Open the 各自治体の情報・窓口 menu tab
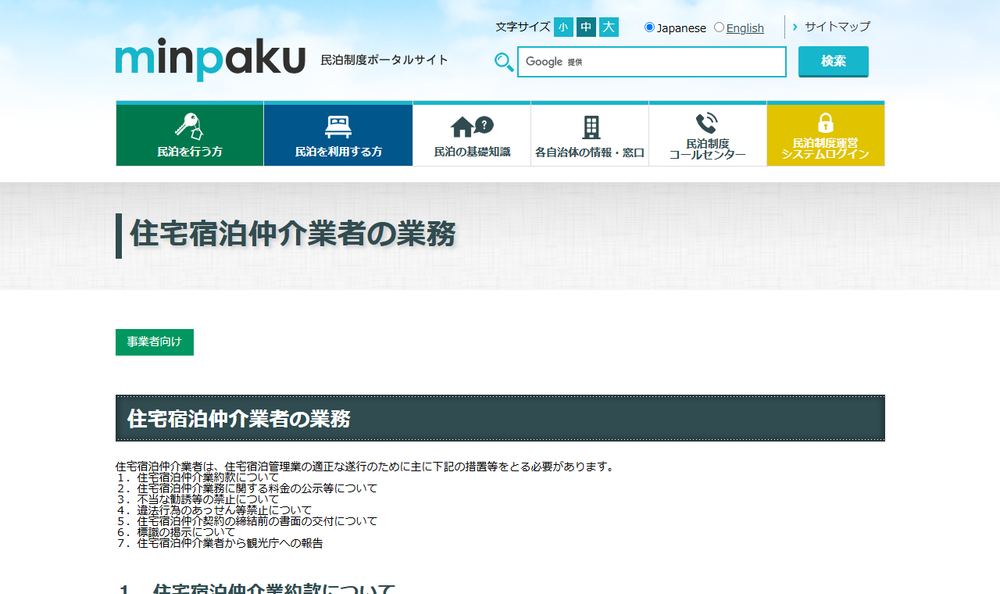This screenshot has height=594, width=1000. [590, 135]
